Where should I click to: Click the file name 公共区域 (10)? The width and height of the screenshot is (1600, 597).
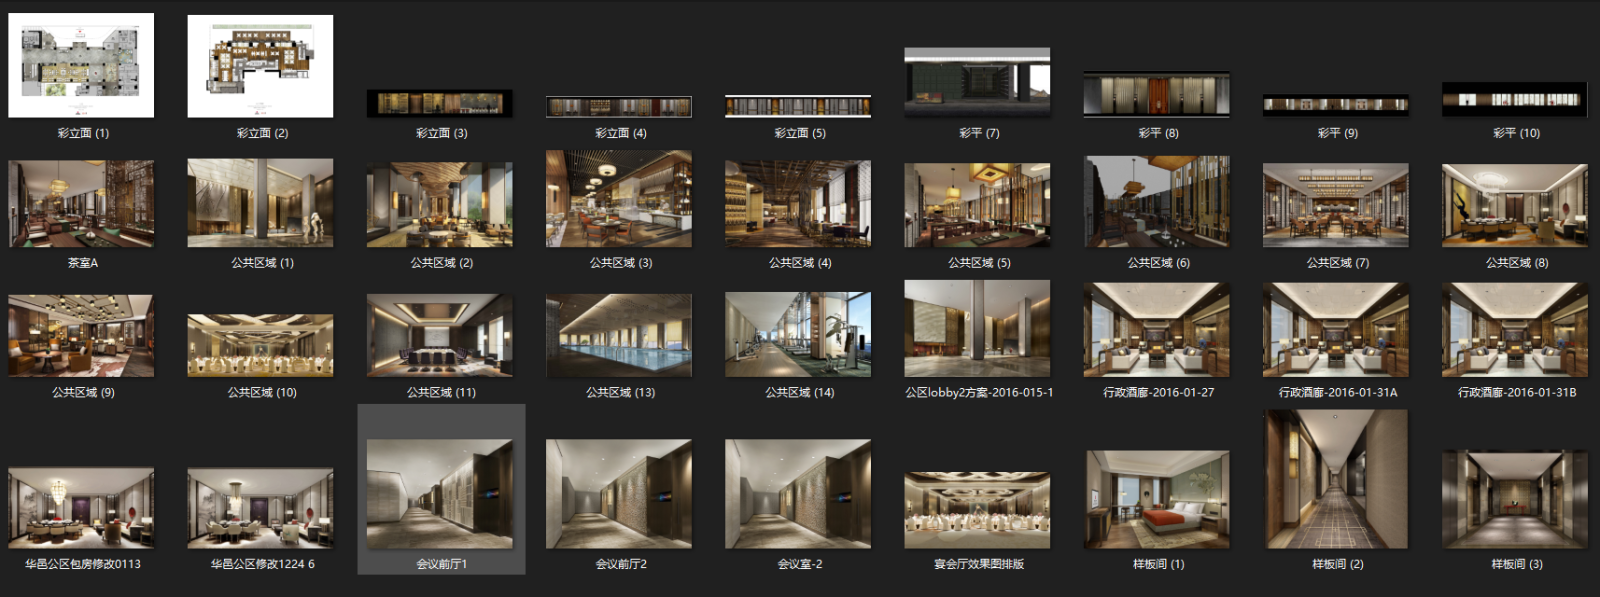[x=262, y=393]
